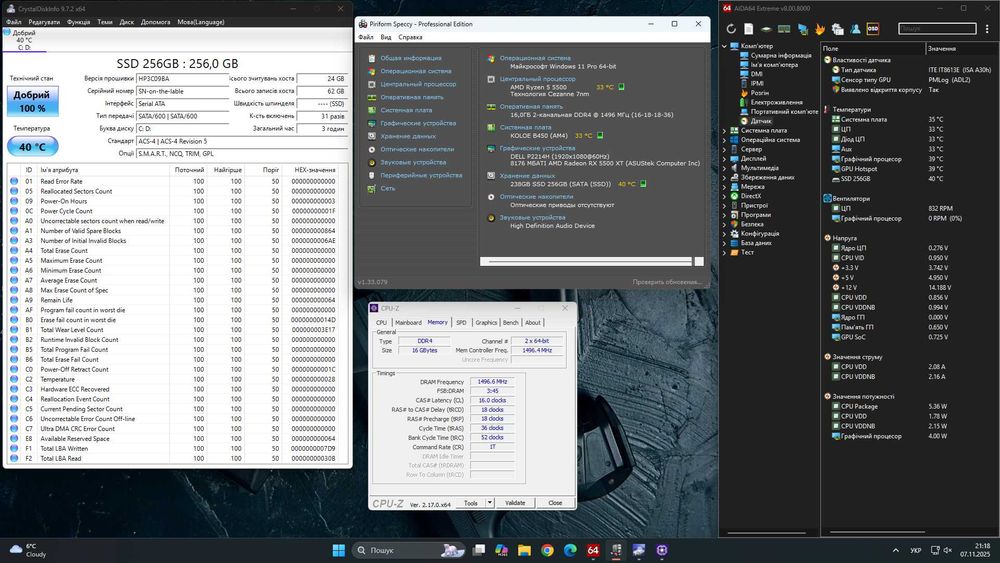The width and height of the screenshot is (1000, 563).
Task: Switch to the Bench tab in CPU-Z
Action: pyautogui.click(x=511, y=323)
